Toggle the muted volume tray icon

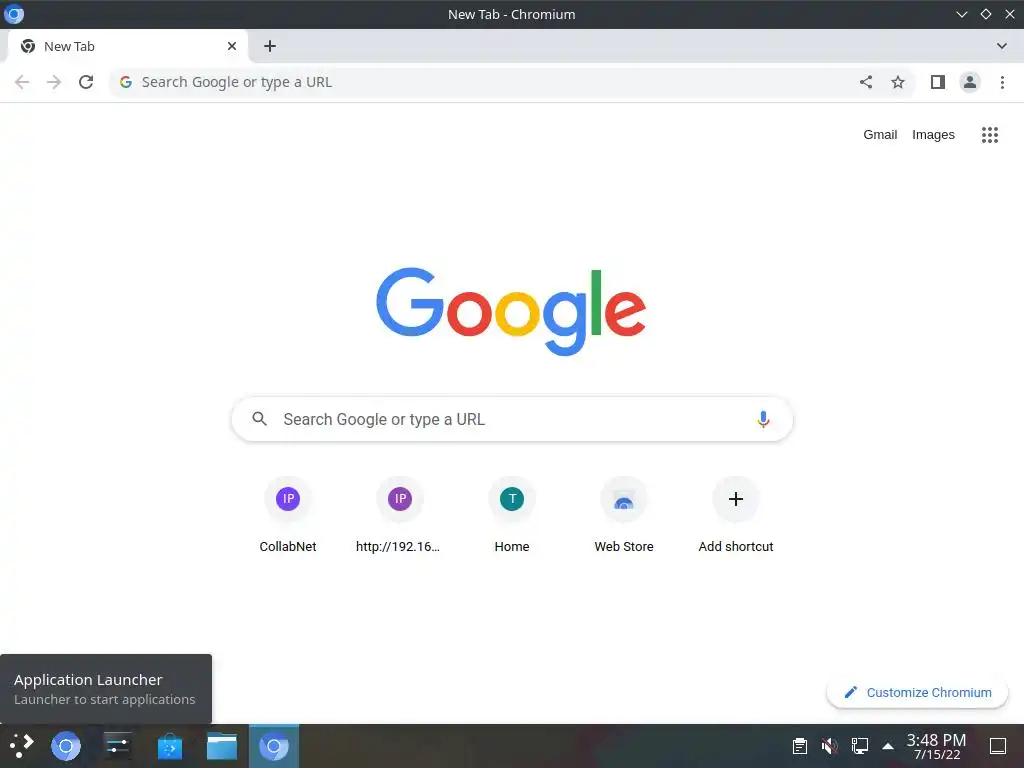point(829,746)
